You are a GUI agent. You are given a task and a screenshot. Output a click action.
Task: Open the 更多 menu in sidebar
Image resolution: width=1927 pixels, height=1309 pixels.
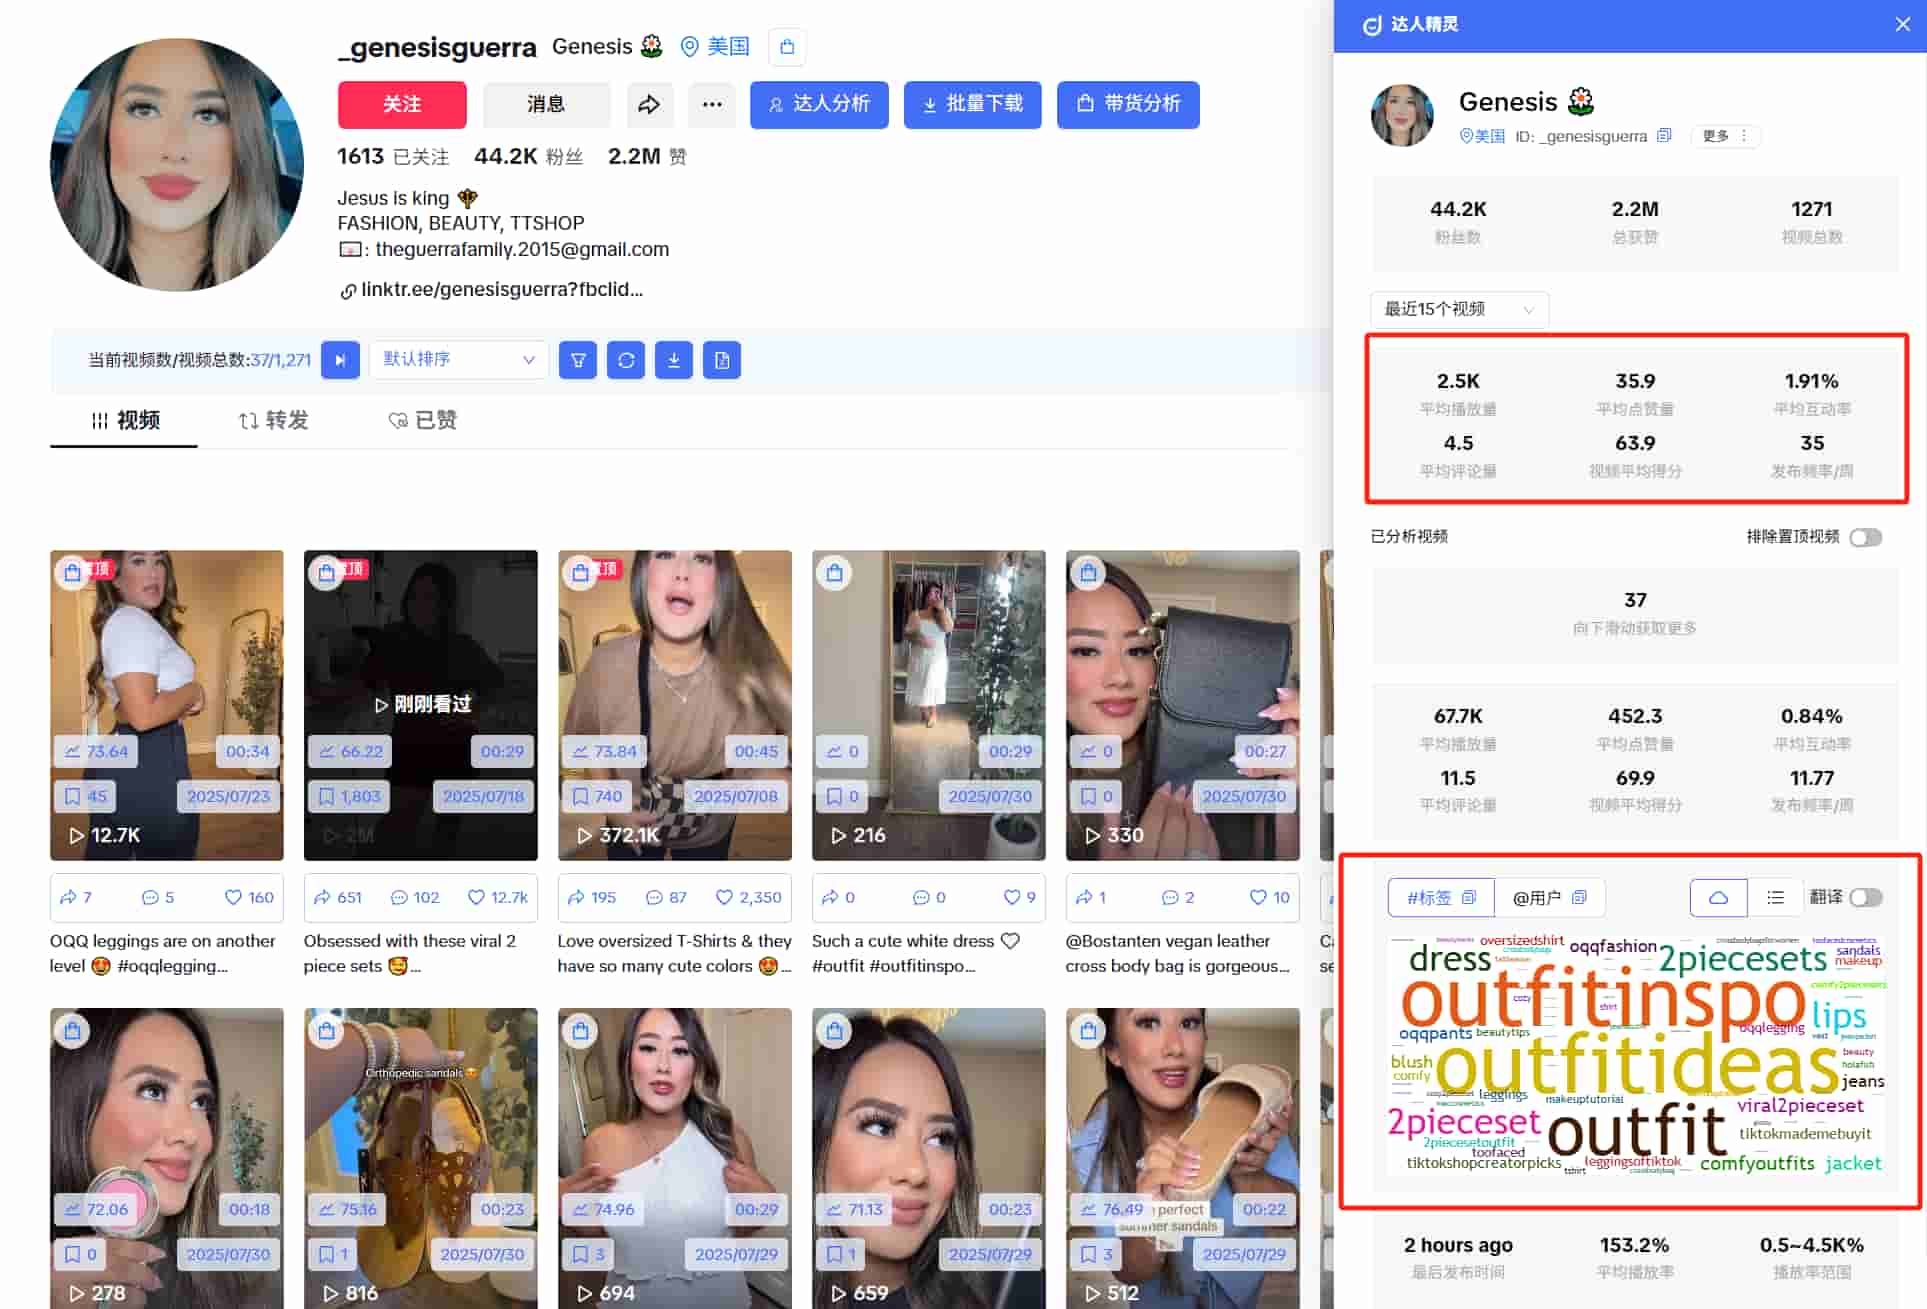(x=1724, y=136)
